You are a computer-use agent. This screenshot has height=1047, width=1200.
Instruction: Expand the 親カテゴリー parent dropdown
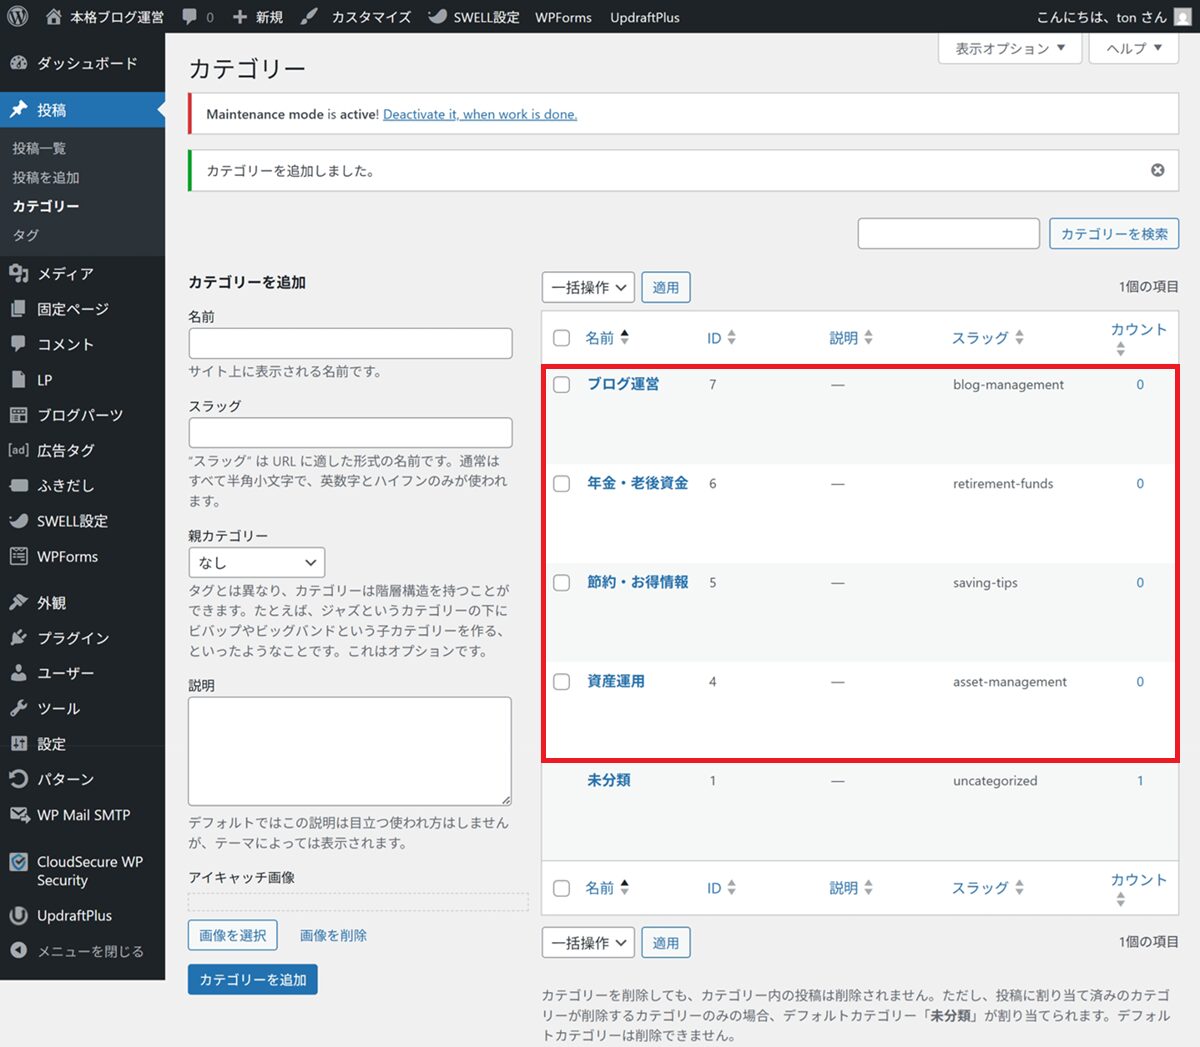pyautogui.click(x=256, y=562)
